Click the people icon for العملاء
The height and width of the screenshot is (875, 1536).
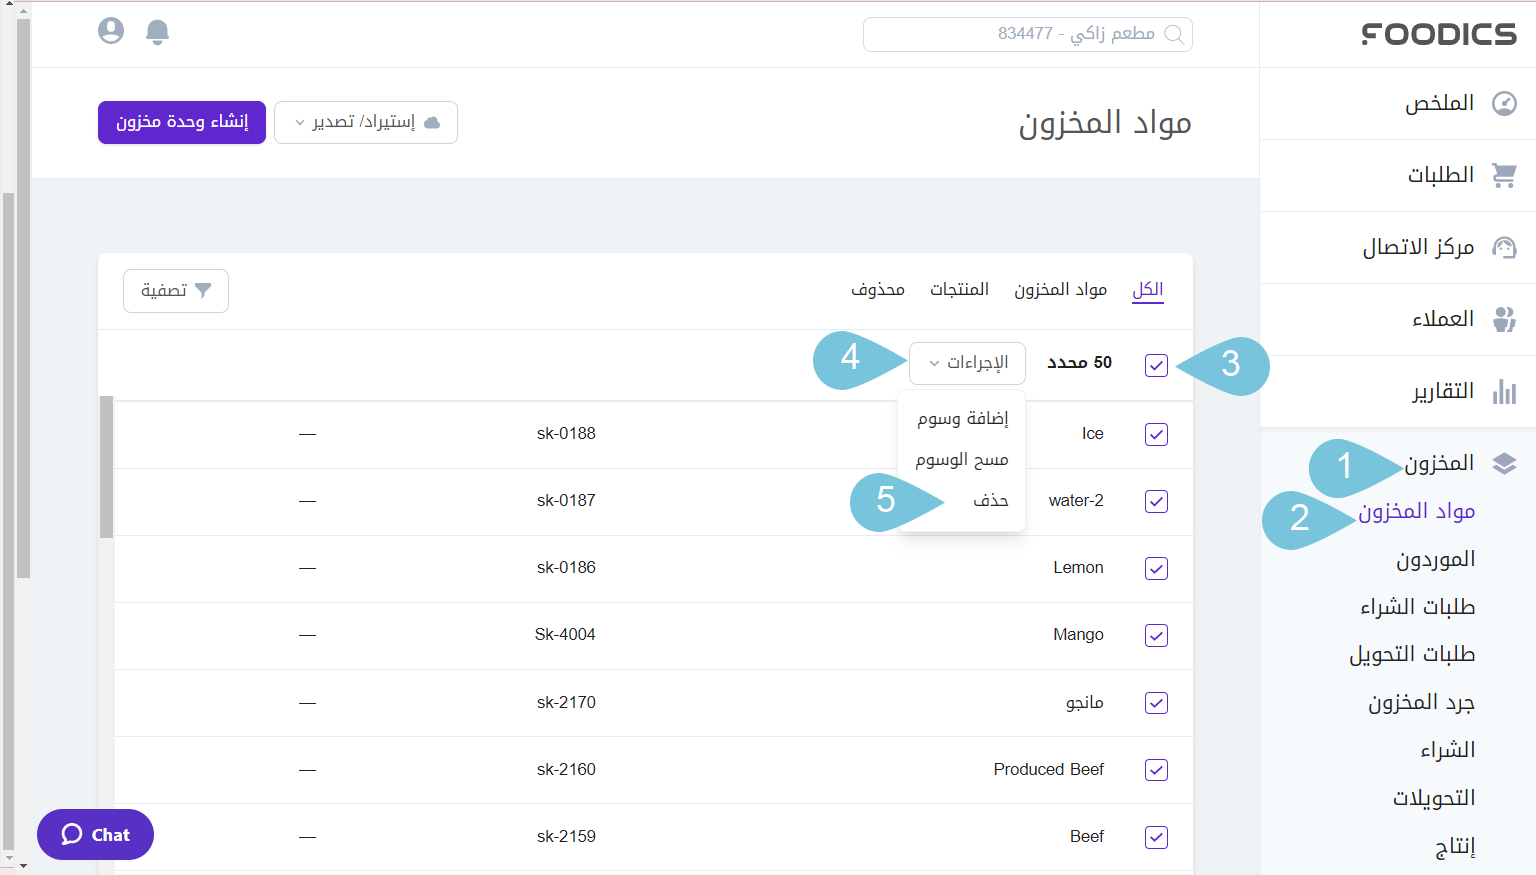coord(1504,320)
